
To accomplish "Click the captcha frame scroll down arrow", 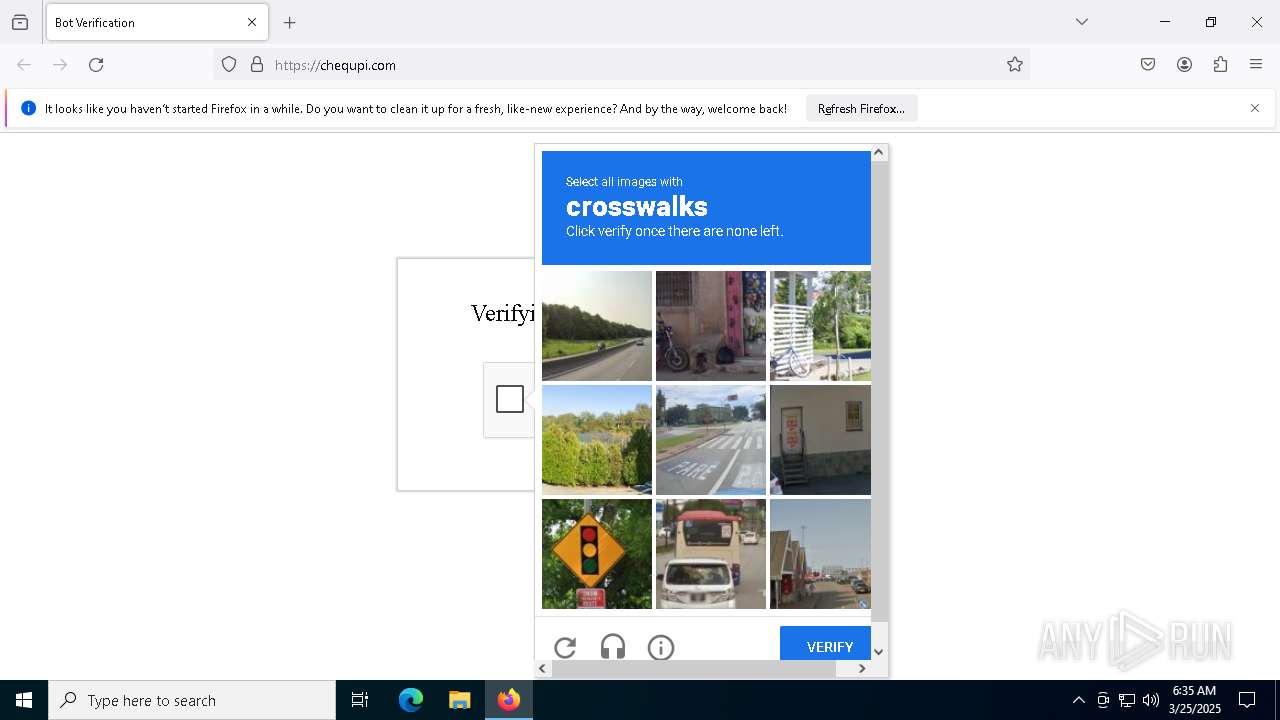I will [x=879, y=652].
